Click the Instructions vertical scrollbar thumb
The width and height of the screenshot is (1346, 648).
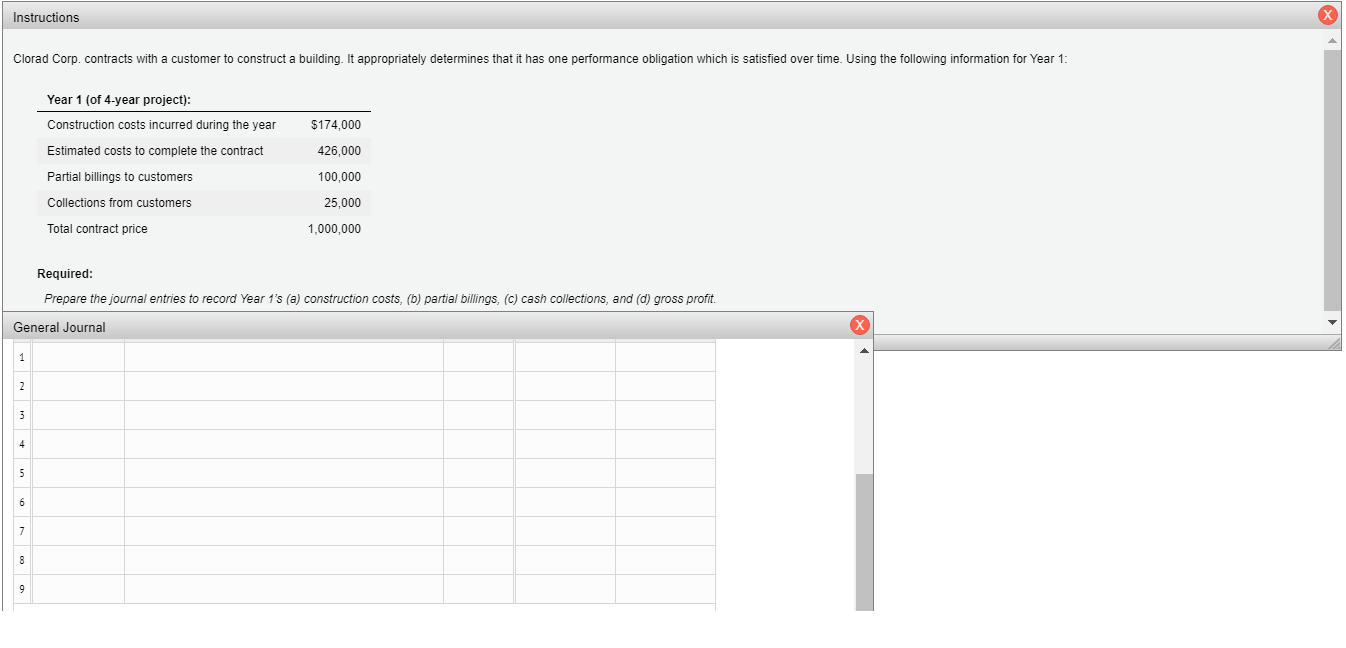(1331, 180)
